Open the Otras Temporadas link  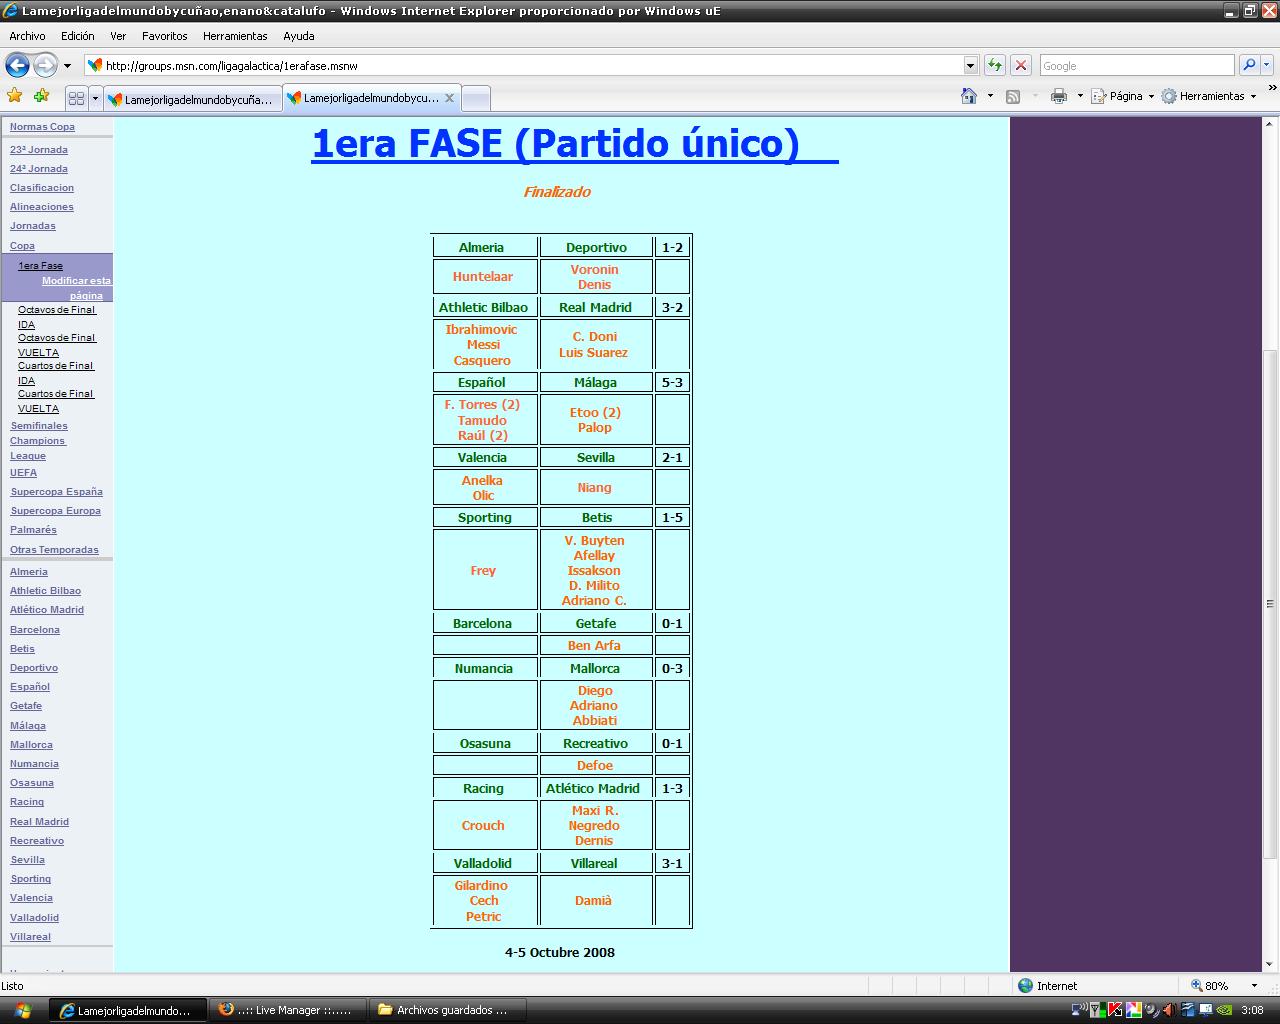coord(54,550)
